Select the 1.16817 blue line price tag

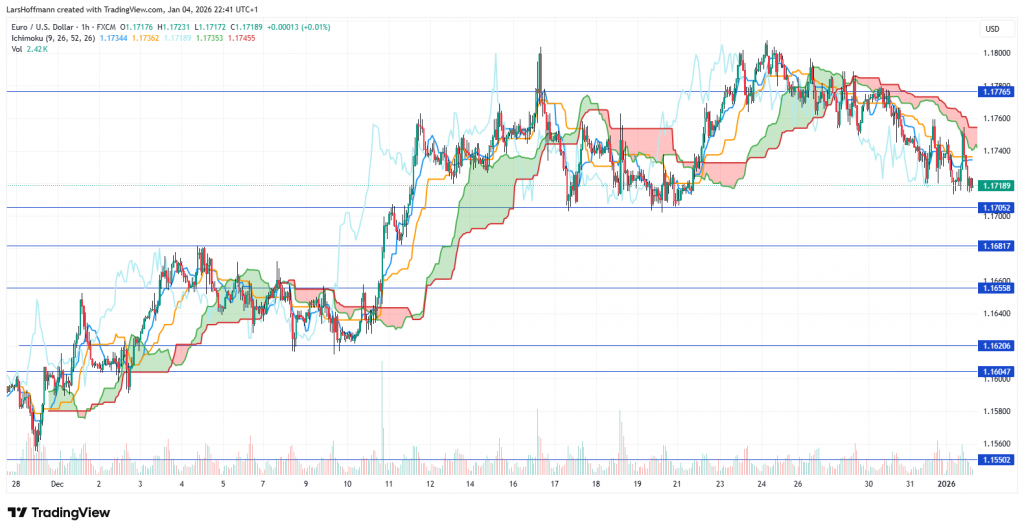pyautogui.click(x=996, y=245)
